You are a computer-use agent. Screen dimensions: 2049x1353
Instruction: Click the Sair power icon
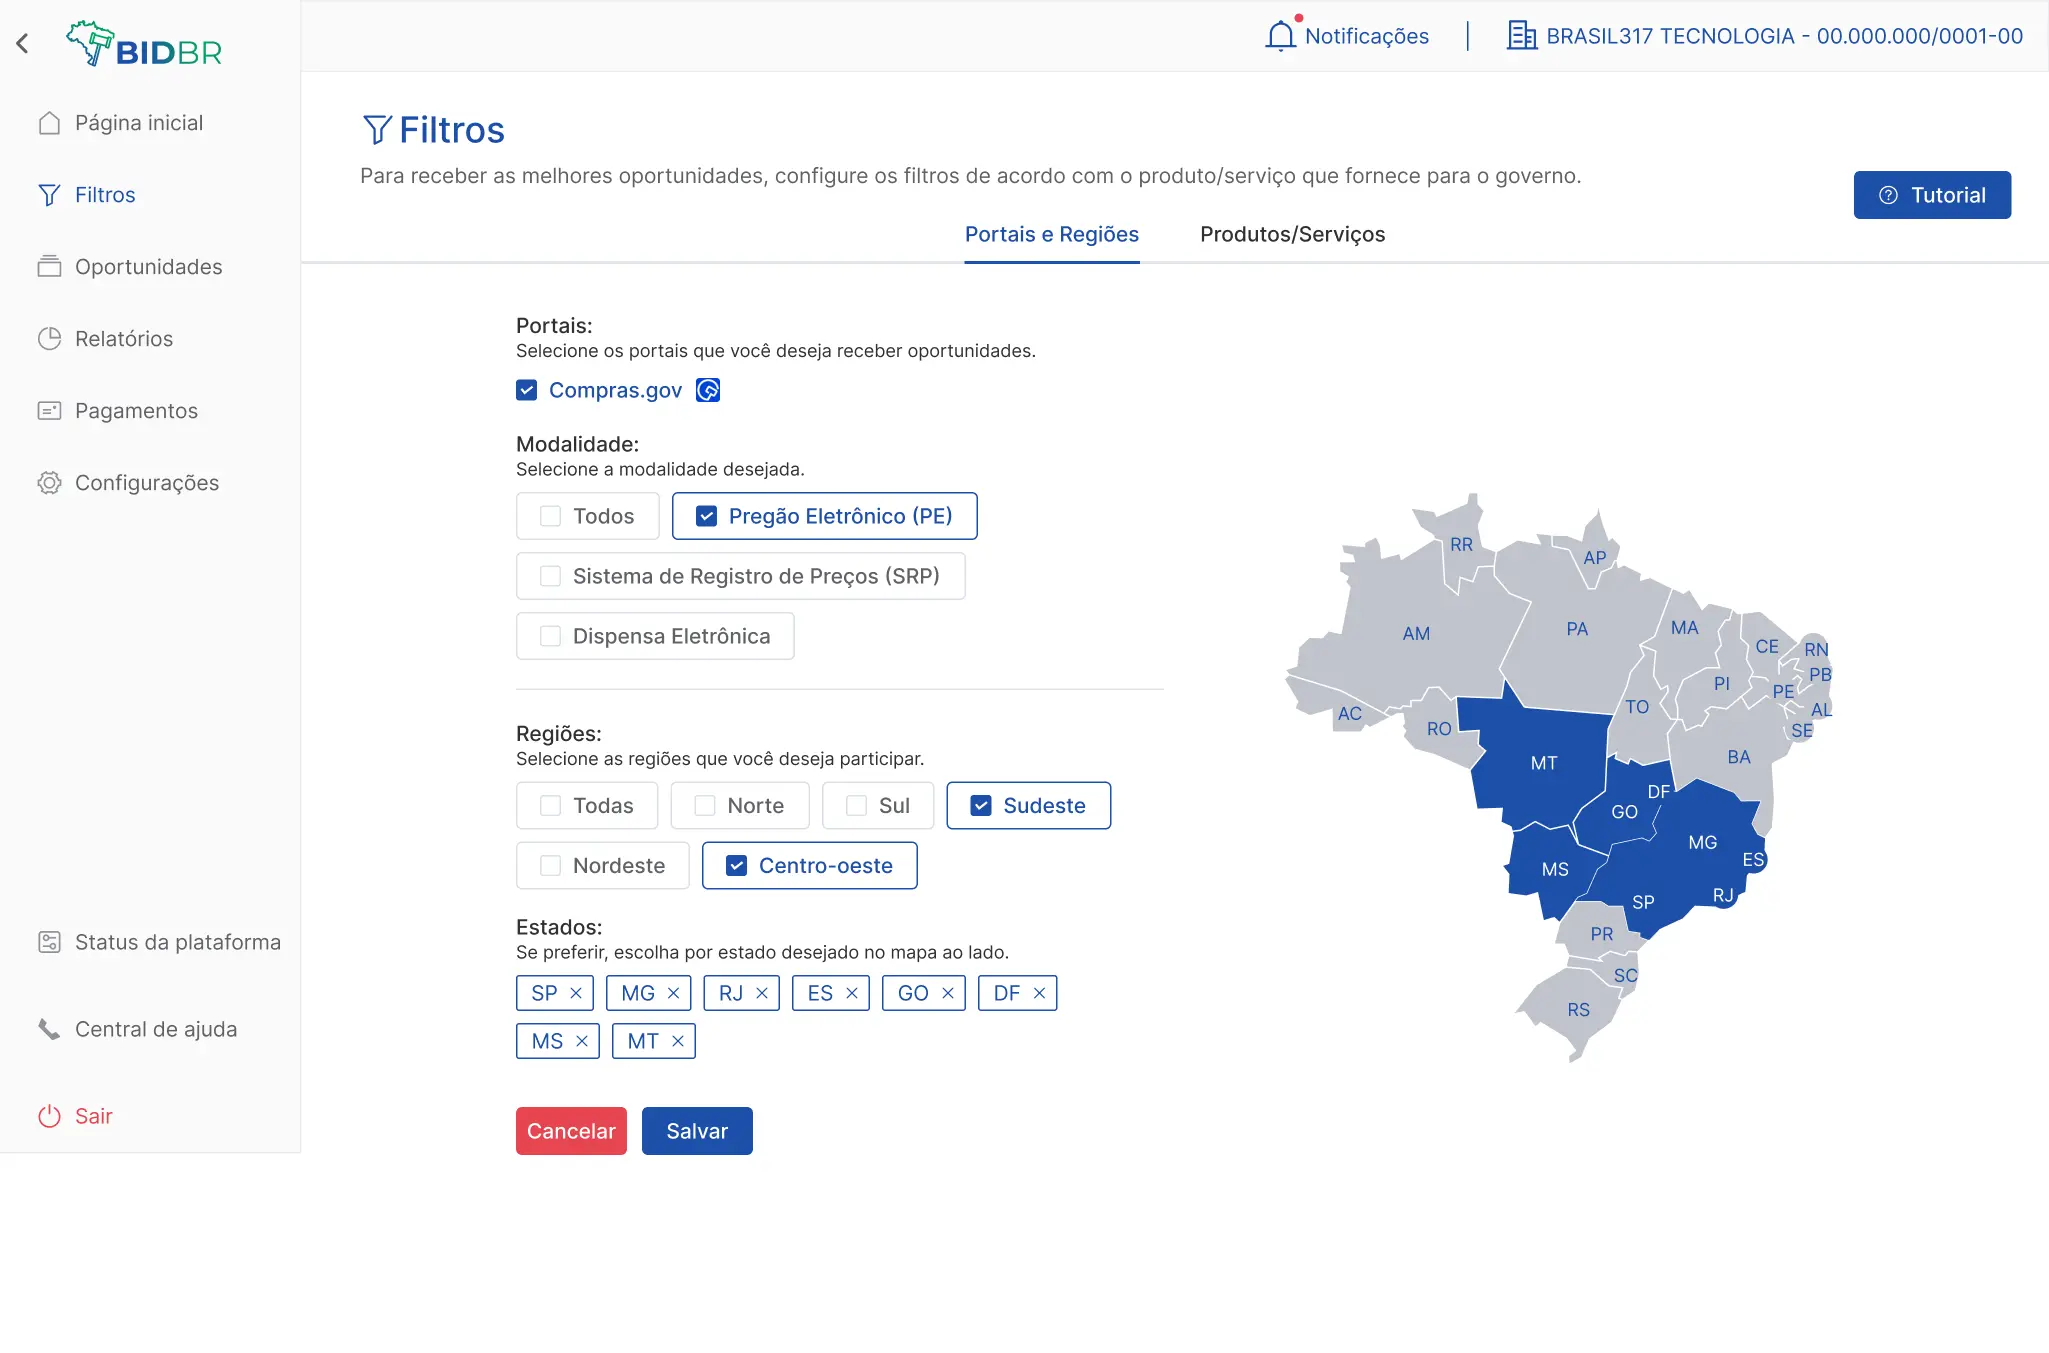[x=49, y=1116]
